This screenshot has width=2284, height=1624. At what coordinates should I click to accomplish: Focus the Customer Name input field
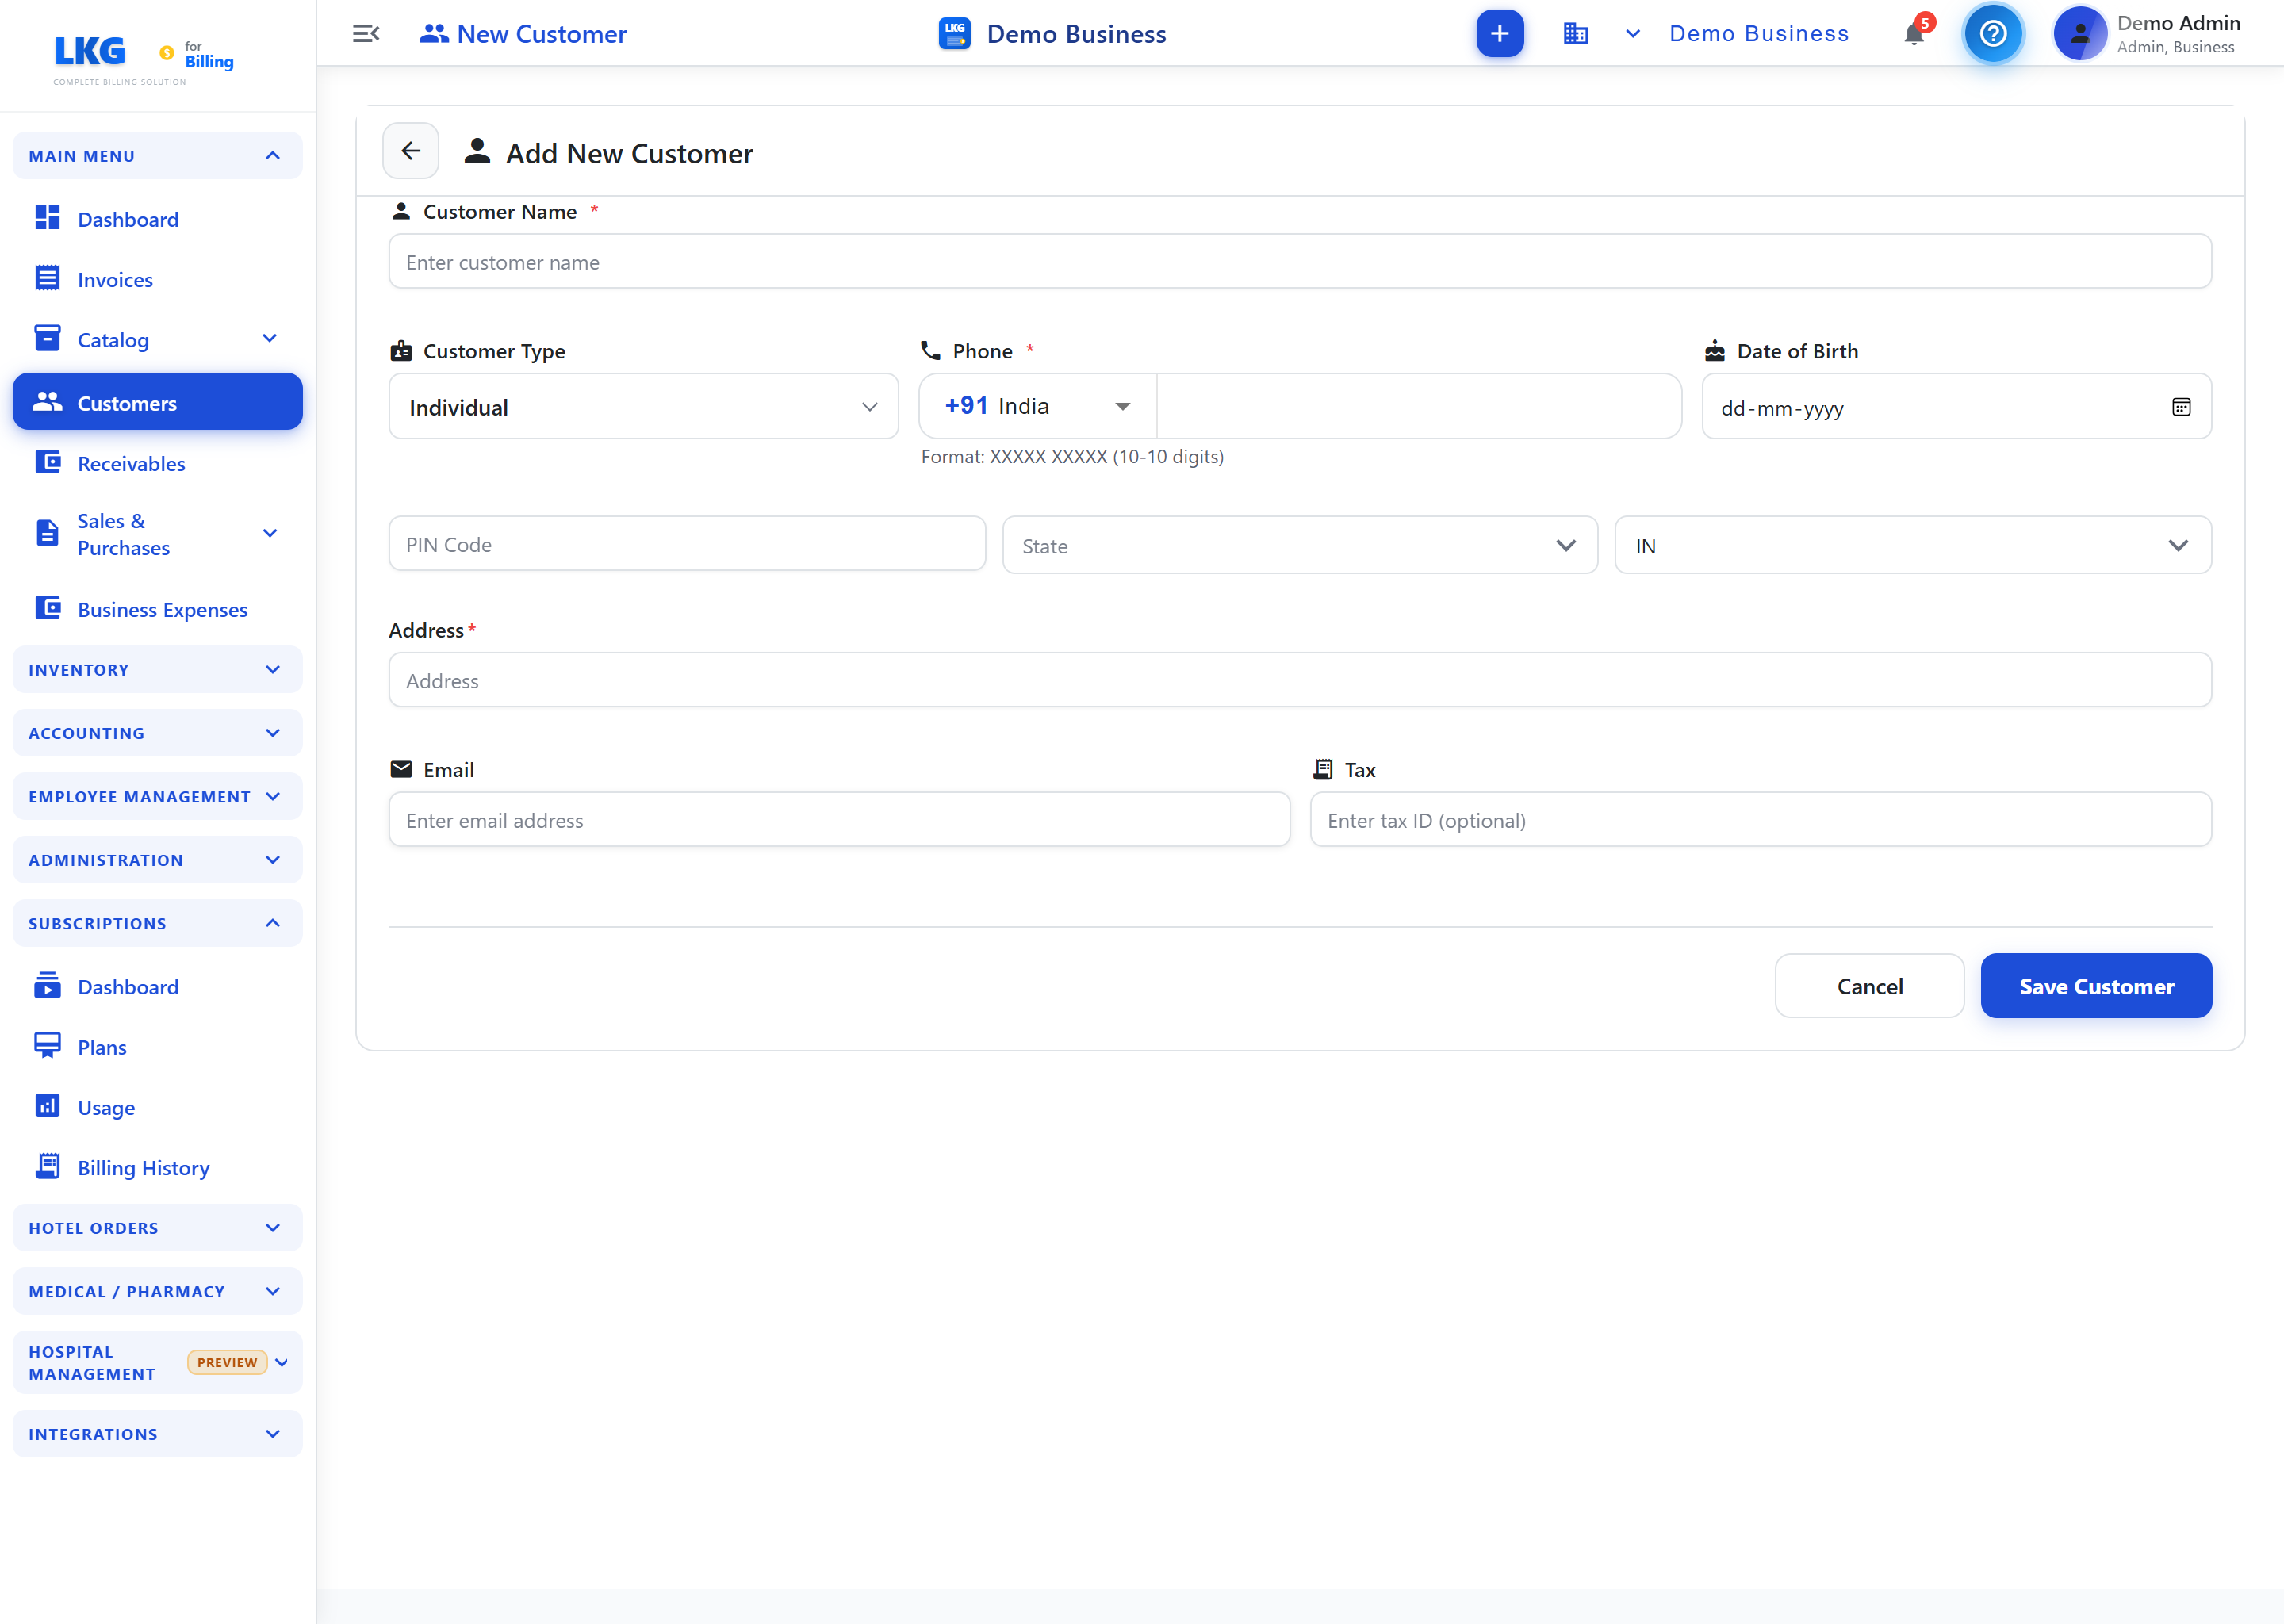click(x=1300, y=262)
